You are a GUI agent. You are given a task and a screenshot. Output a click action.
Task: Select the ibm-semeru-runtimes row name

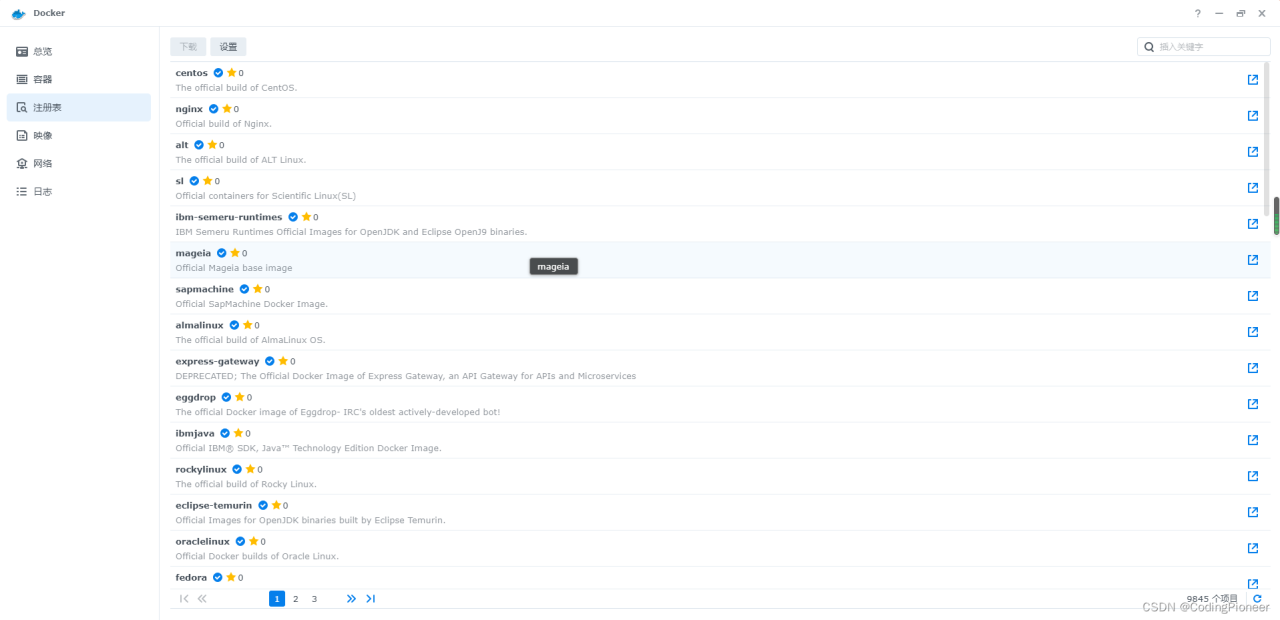[x=229, y=217]
